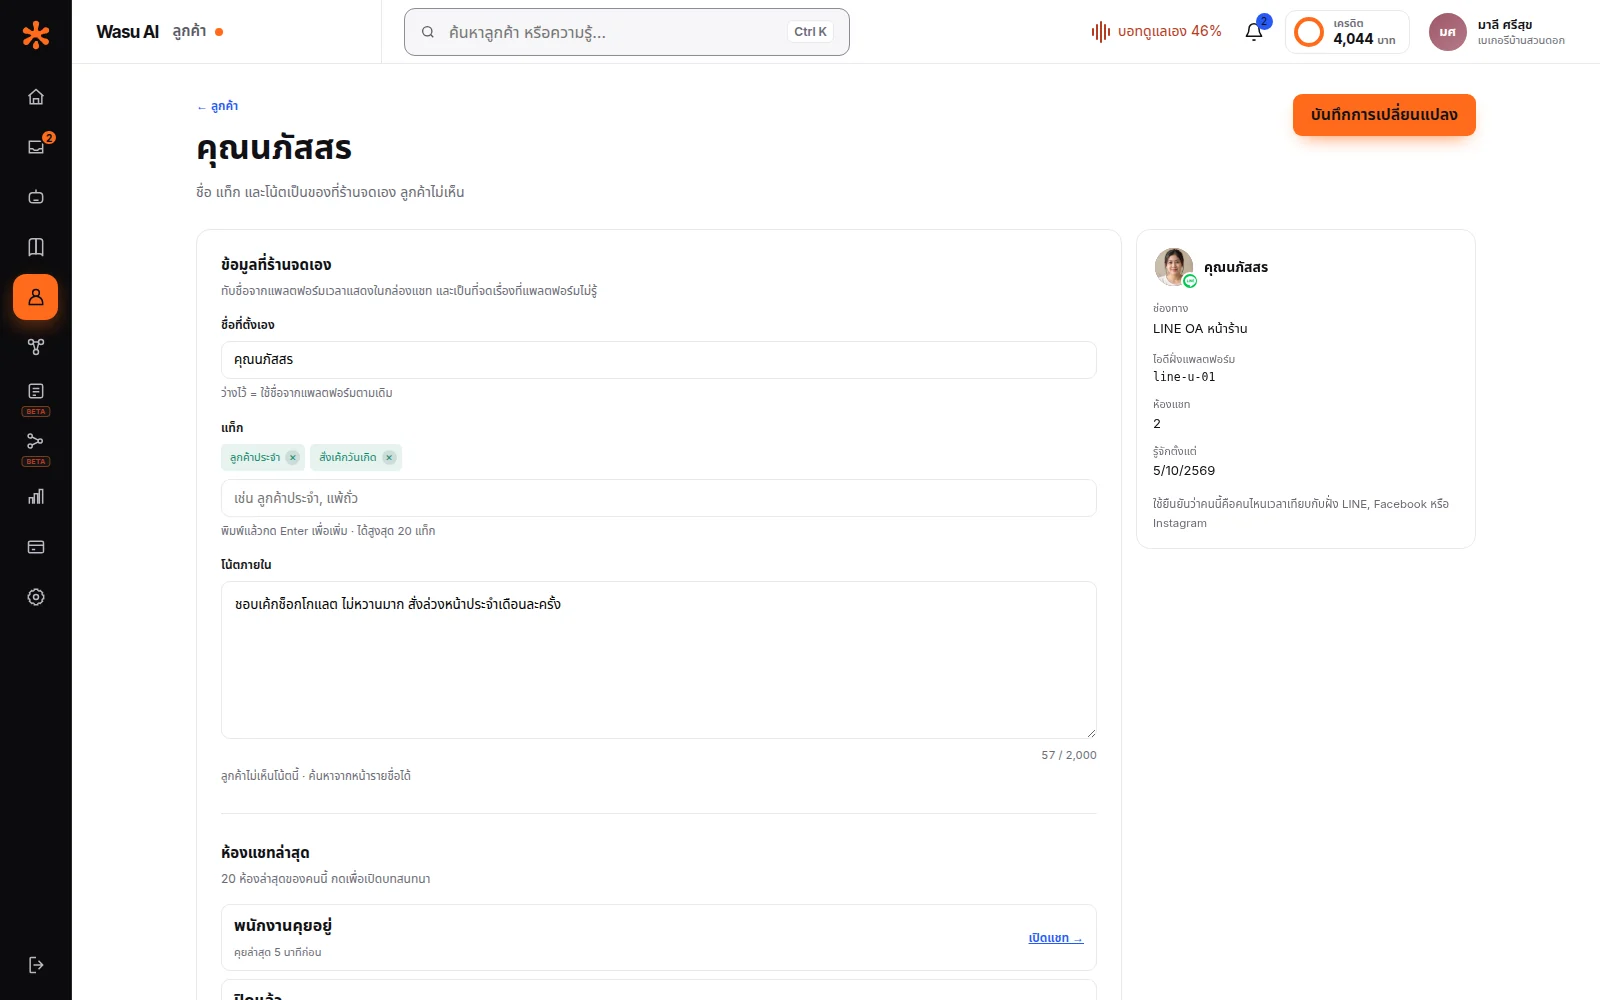Image resolution: width=1600 pixels, height=1000 pixels.
Task: Open the bot icon in the sidebar
Action: tap(36, 197)
